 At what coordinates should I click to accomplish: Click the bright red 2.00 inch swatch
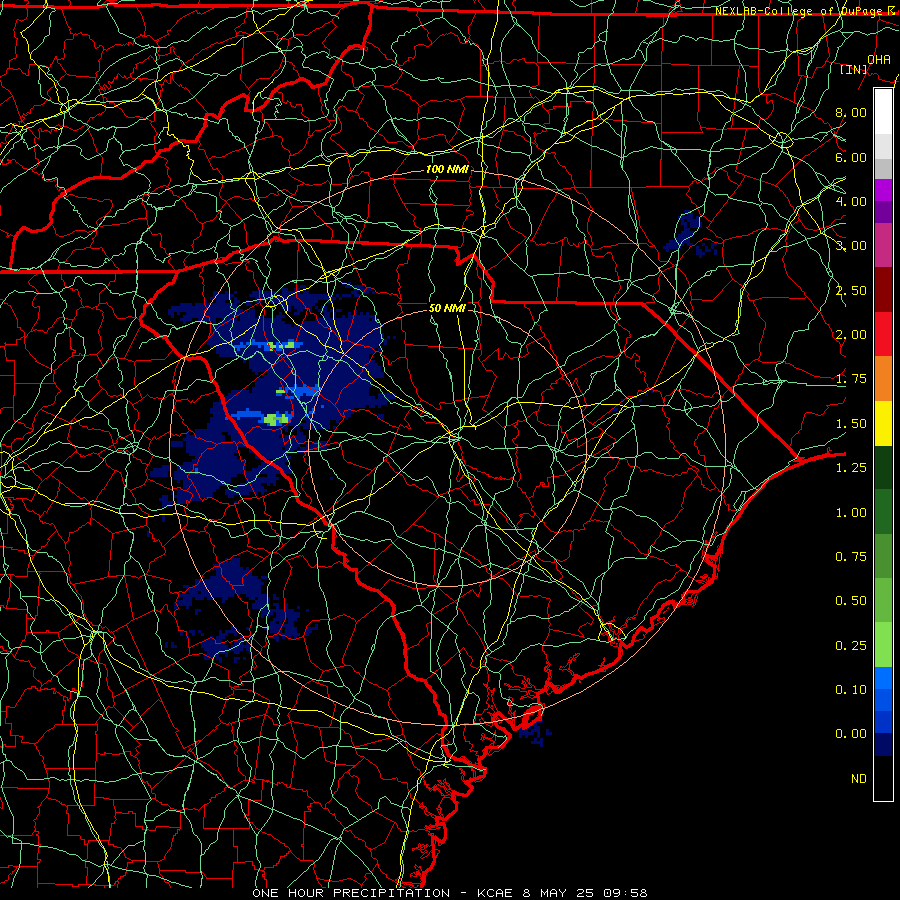click(x=883, y=334)
